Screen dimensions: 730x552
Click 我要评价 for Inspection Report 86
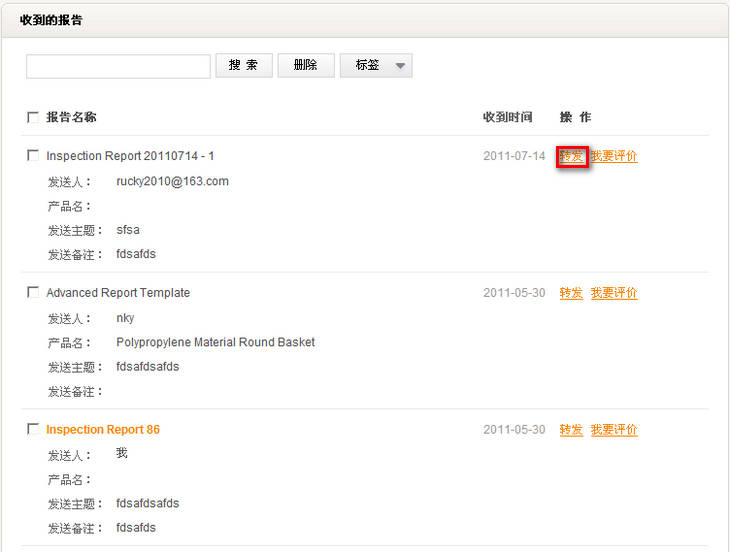613,430
